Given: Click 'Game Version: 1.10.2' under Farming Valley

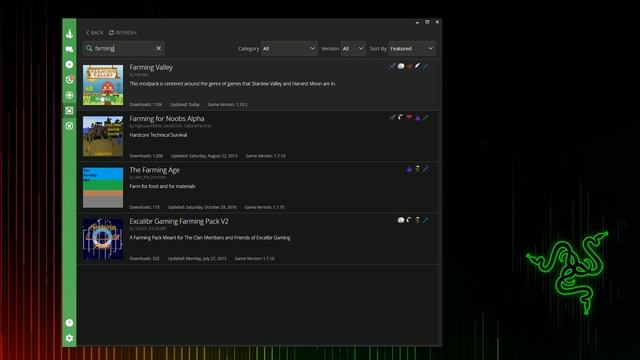Looking at the screenshot, I should point(228,104).
